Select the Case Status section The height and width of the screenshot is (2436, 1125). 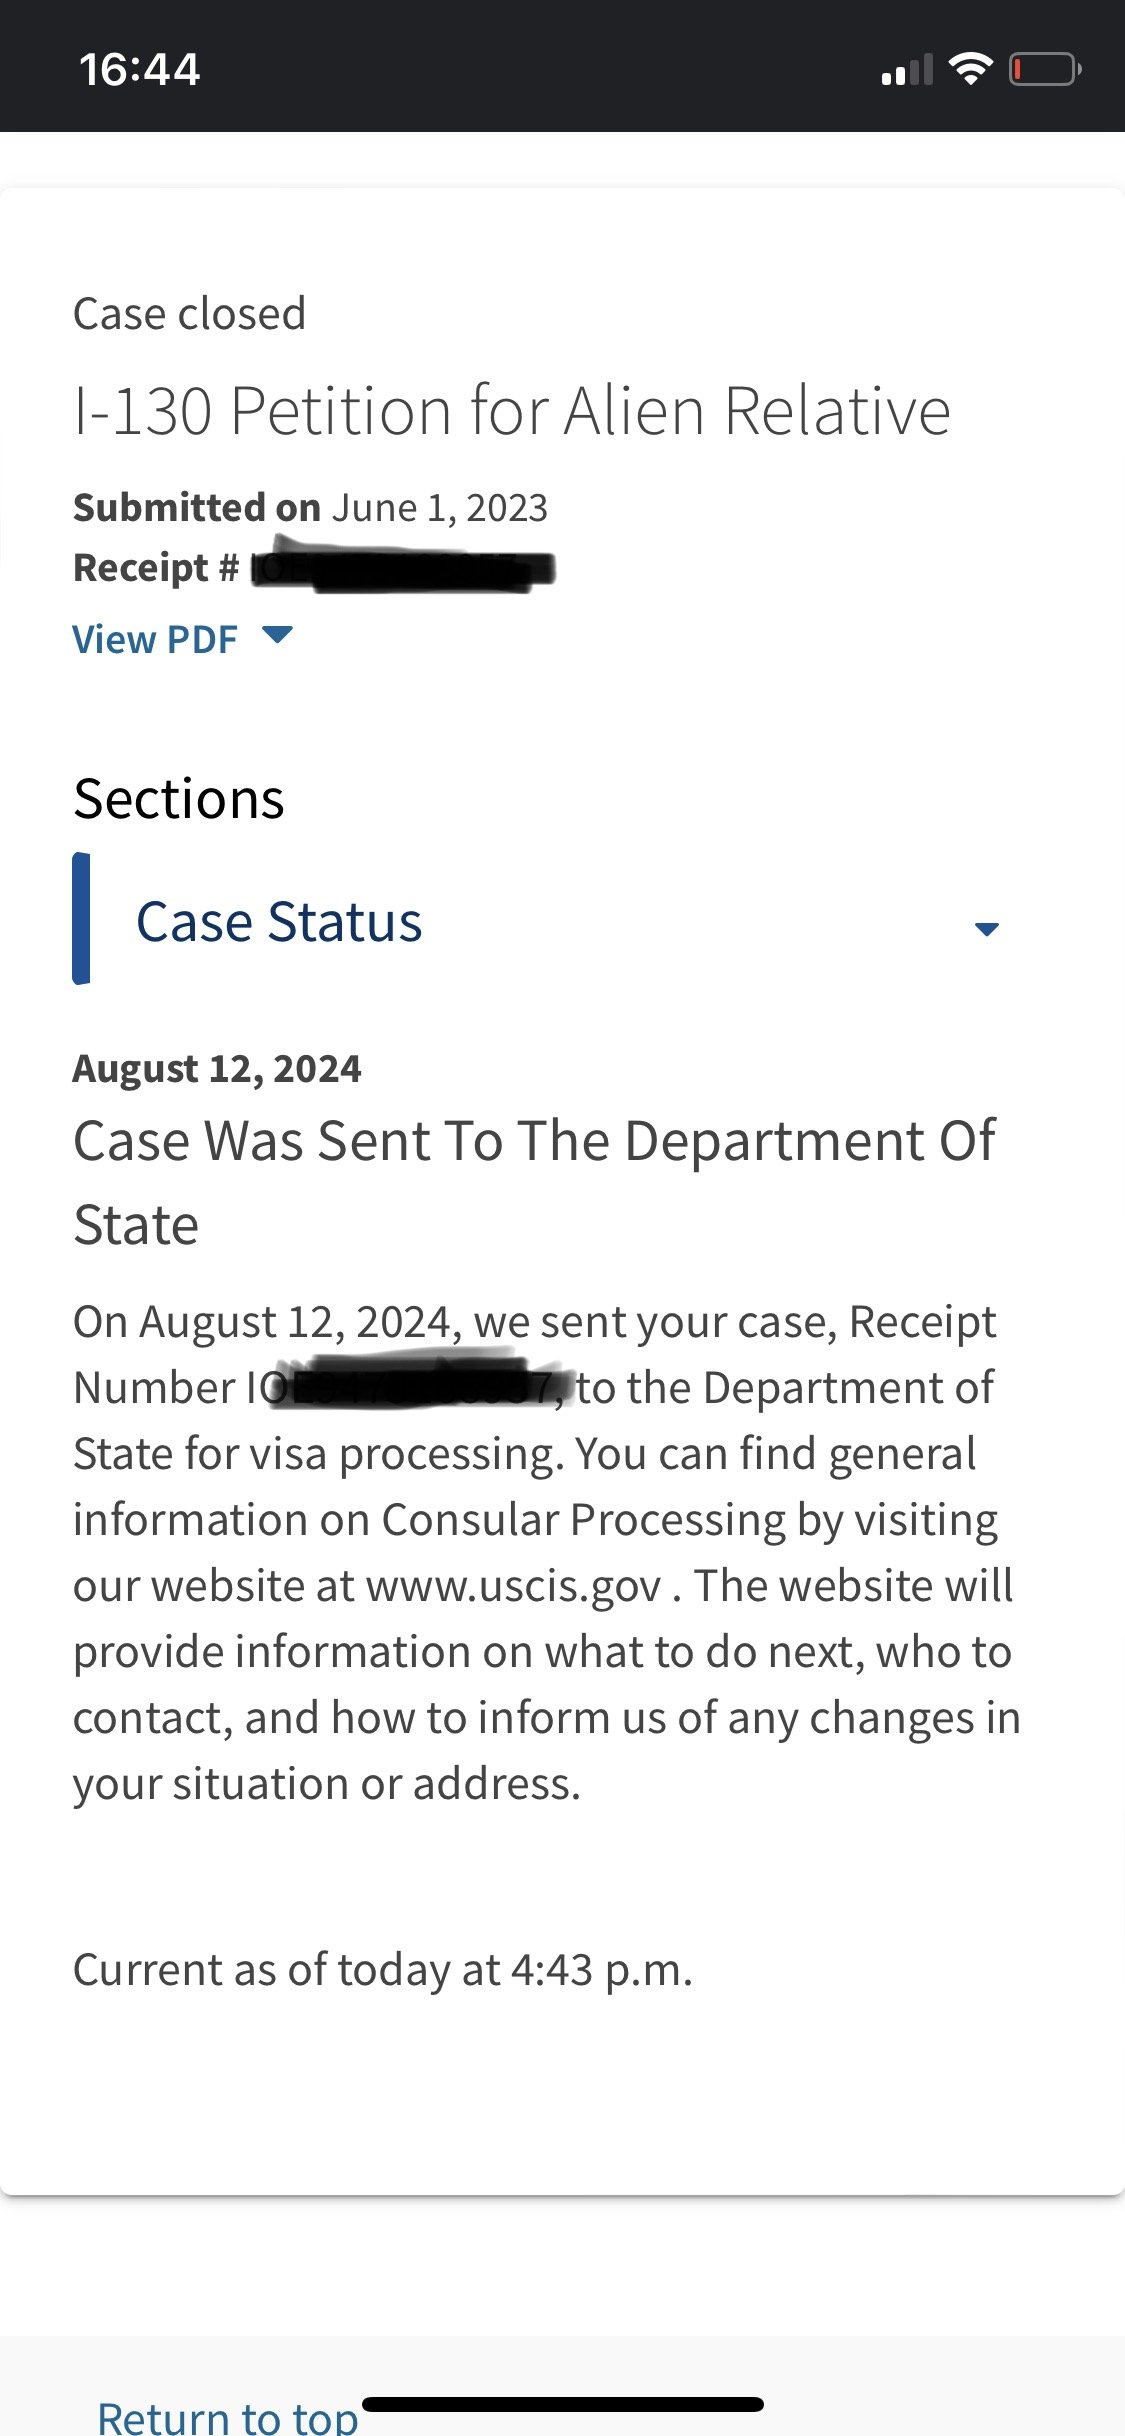pos(279,921)
